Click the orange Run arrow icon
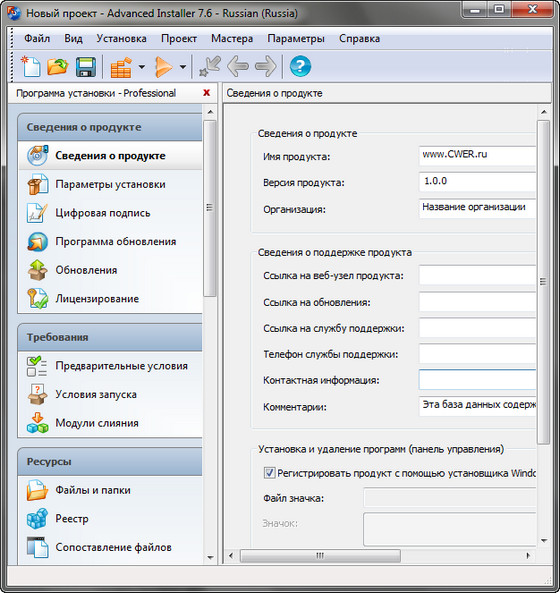560x593 pixels. point(163,67)
